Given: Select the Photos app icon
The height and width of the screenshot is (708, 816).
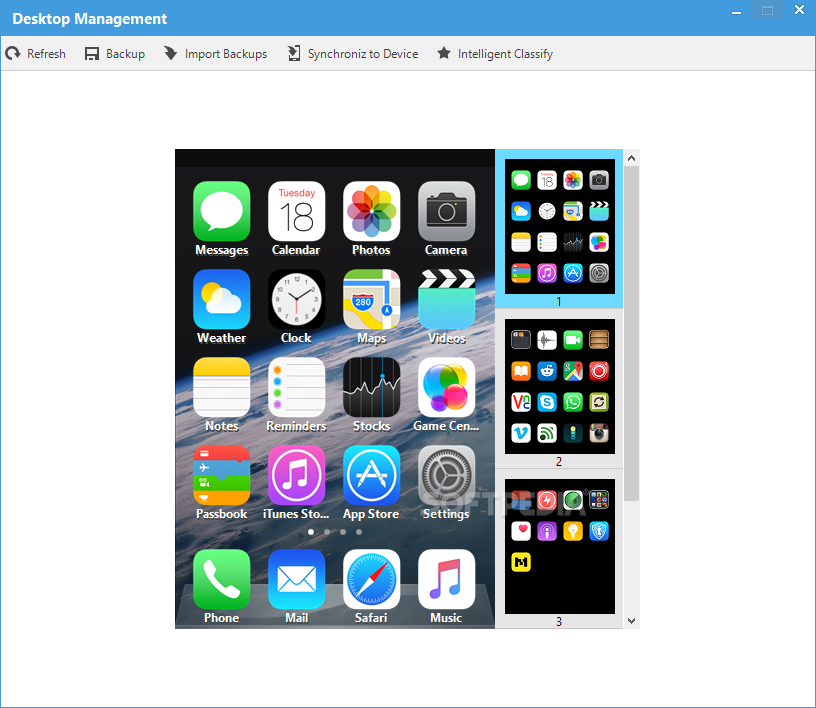Looking at the screenshot, I should [x=372, y=211].
